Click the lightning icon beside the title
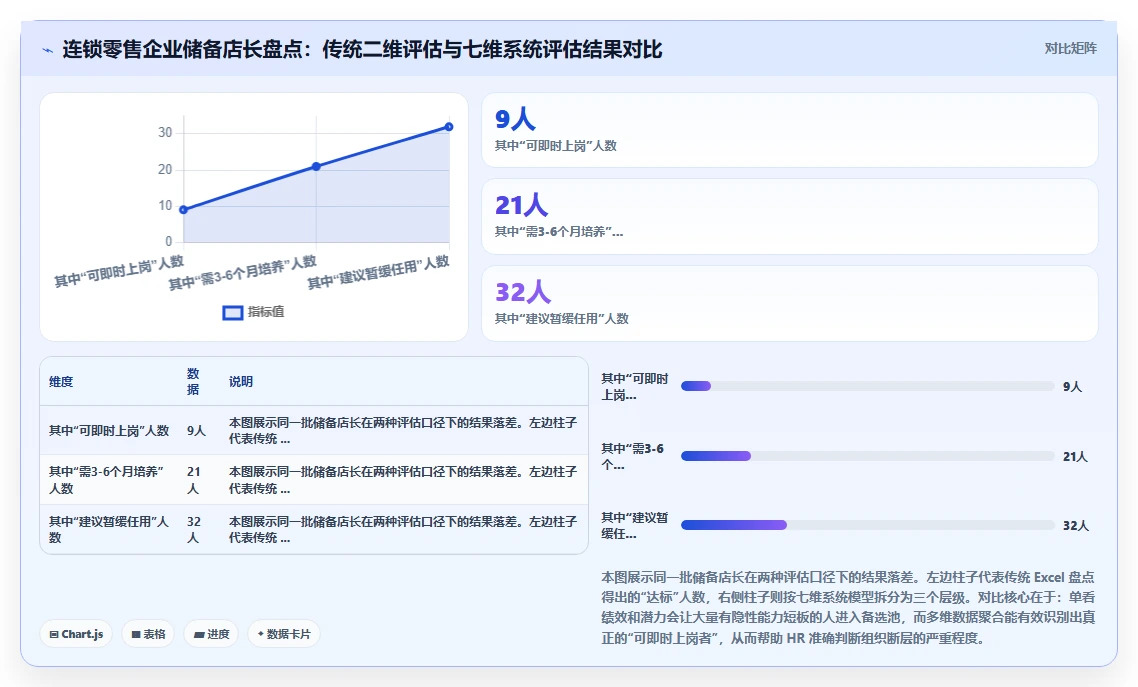1138x687 pixels. pyautogui.click(x=48, y=51)
